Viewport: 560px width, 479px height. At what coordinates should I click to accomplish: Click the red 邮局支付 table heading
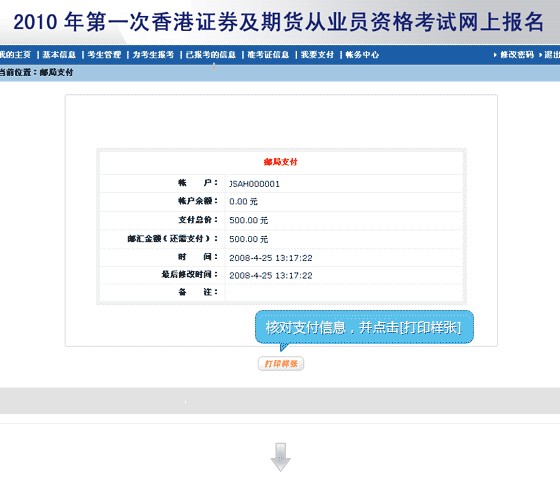coord(280,162)
